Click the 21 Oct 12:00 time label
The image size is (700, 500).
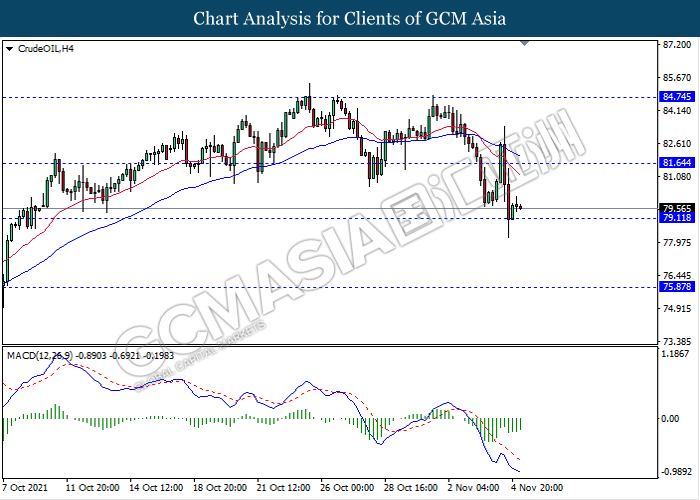click(284, 488)
